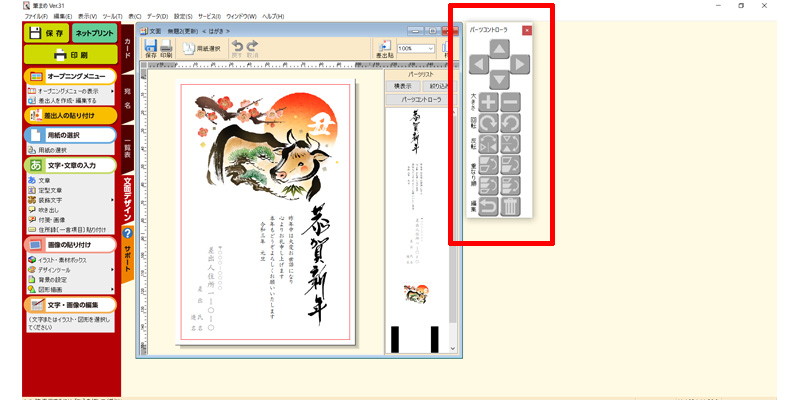
Task: Enlarge part with the plus button
Action: pyautogui.click(x=489, y=102)
